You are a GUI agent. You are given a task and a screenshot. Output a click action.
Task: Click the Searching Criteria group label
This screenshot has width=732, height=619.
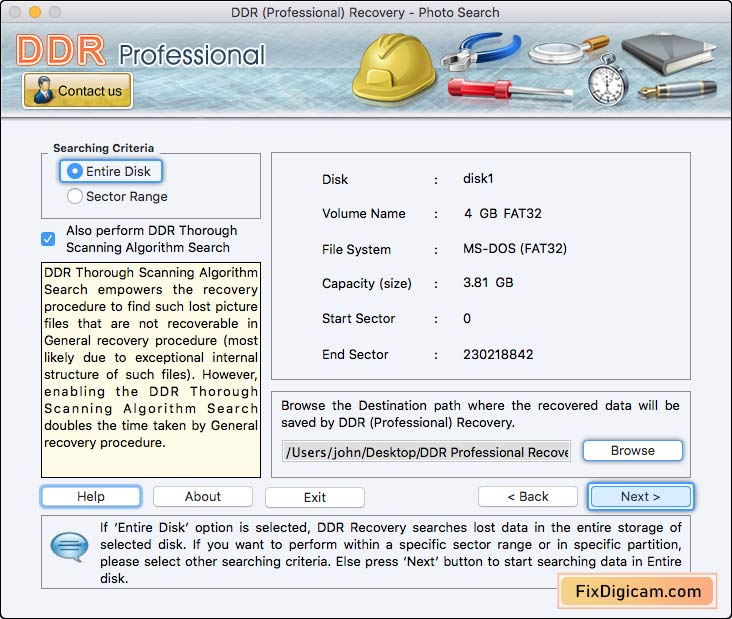point(103,148)
